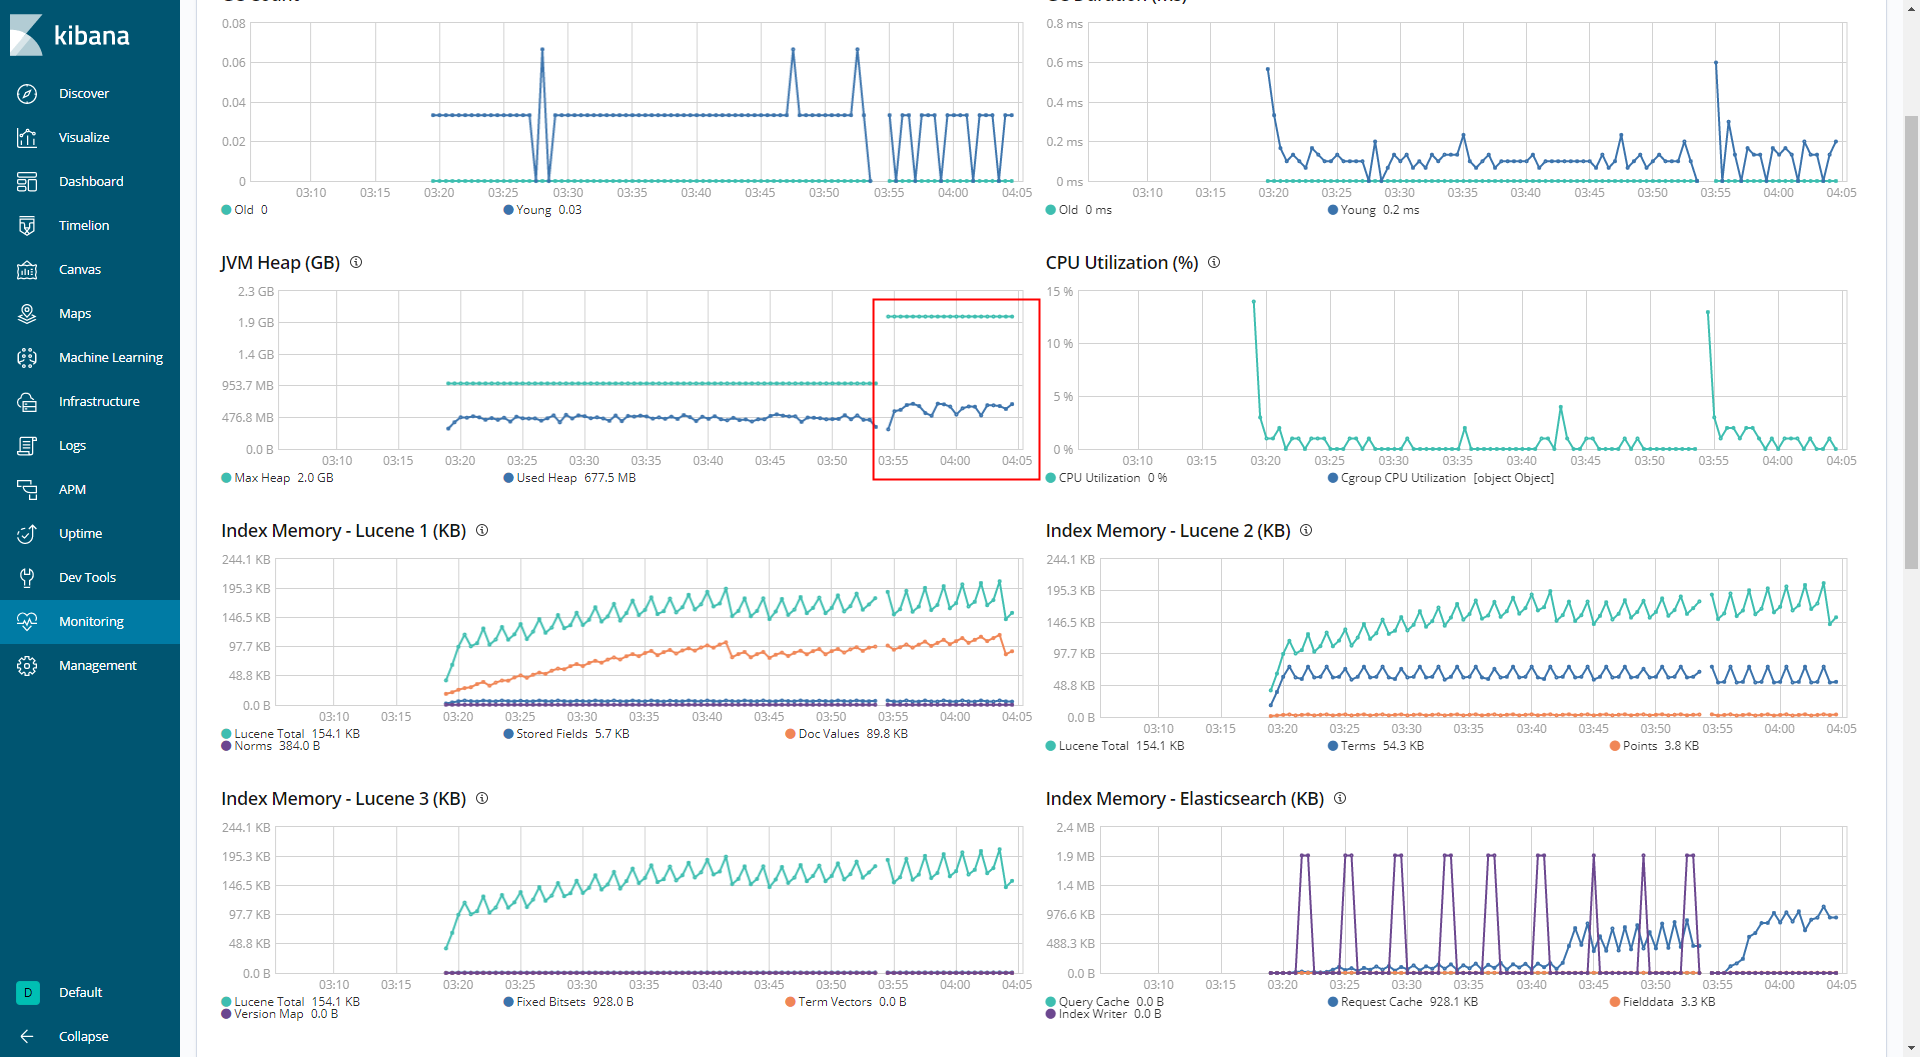Toggle the Stored Fields legend series
1920x1057 pixels.
[566, 734]
